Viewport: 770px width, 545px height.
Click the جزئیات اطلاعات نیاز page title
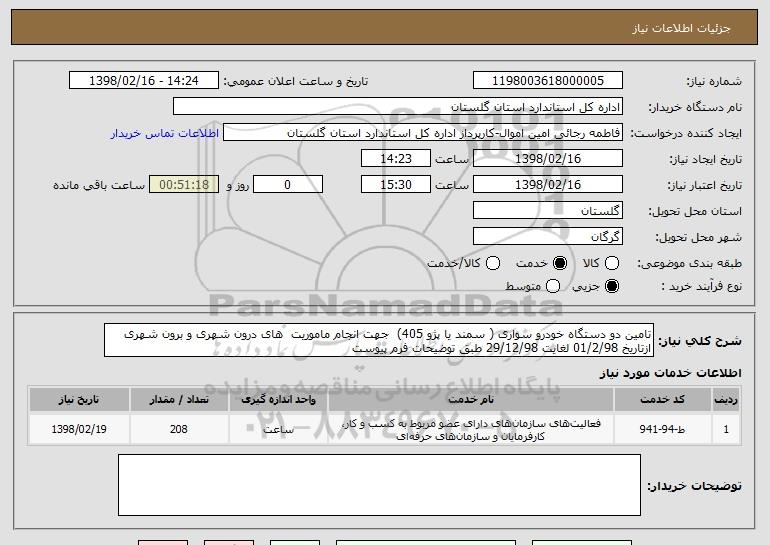pyautogui.click(x=681, y=28)
